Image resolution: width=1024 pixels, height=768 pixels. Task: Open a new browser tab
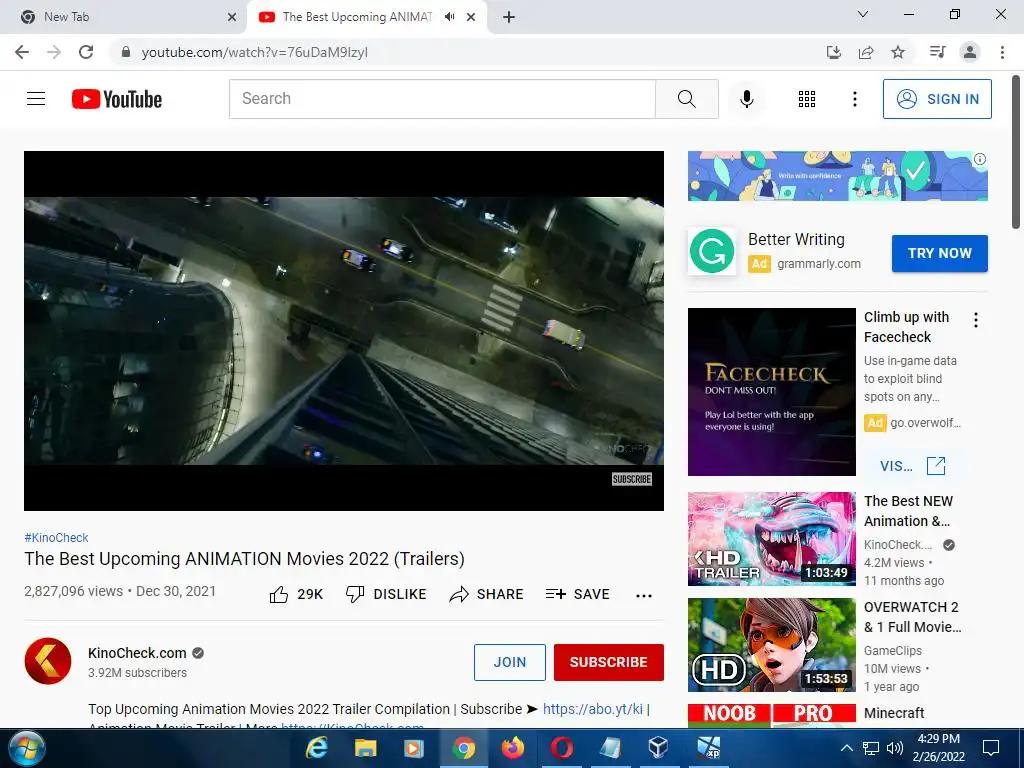coord(509,17)
